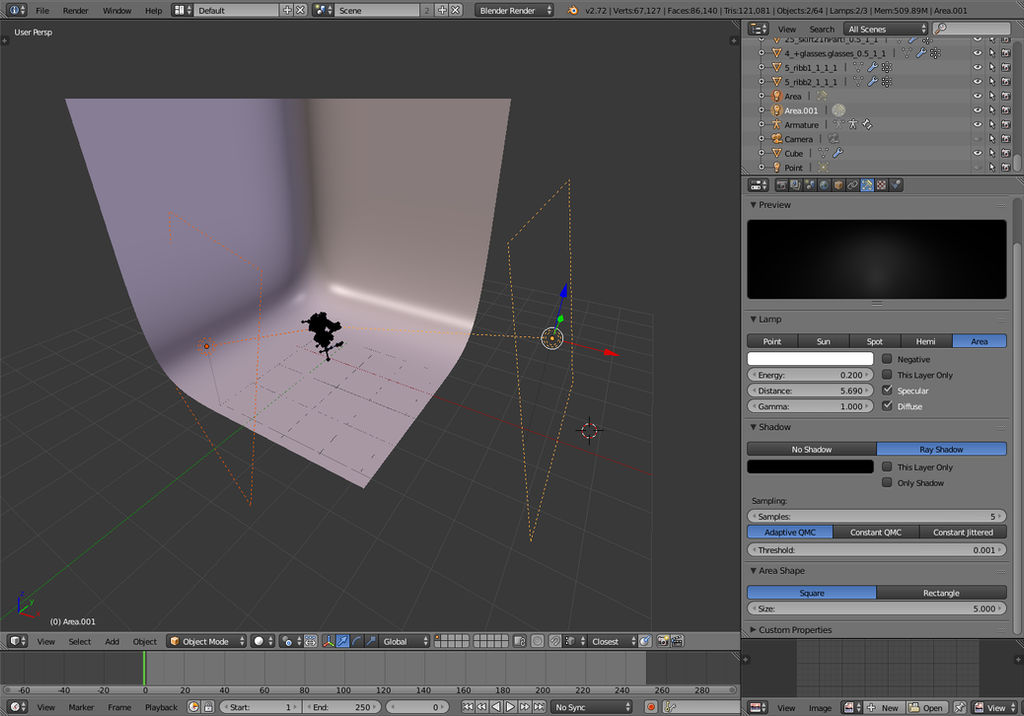Open the Object Mode dropdown
The height and width of the screenshot is (716, 1024).
pyautogui.click(x=206, y=642)
